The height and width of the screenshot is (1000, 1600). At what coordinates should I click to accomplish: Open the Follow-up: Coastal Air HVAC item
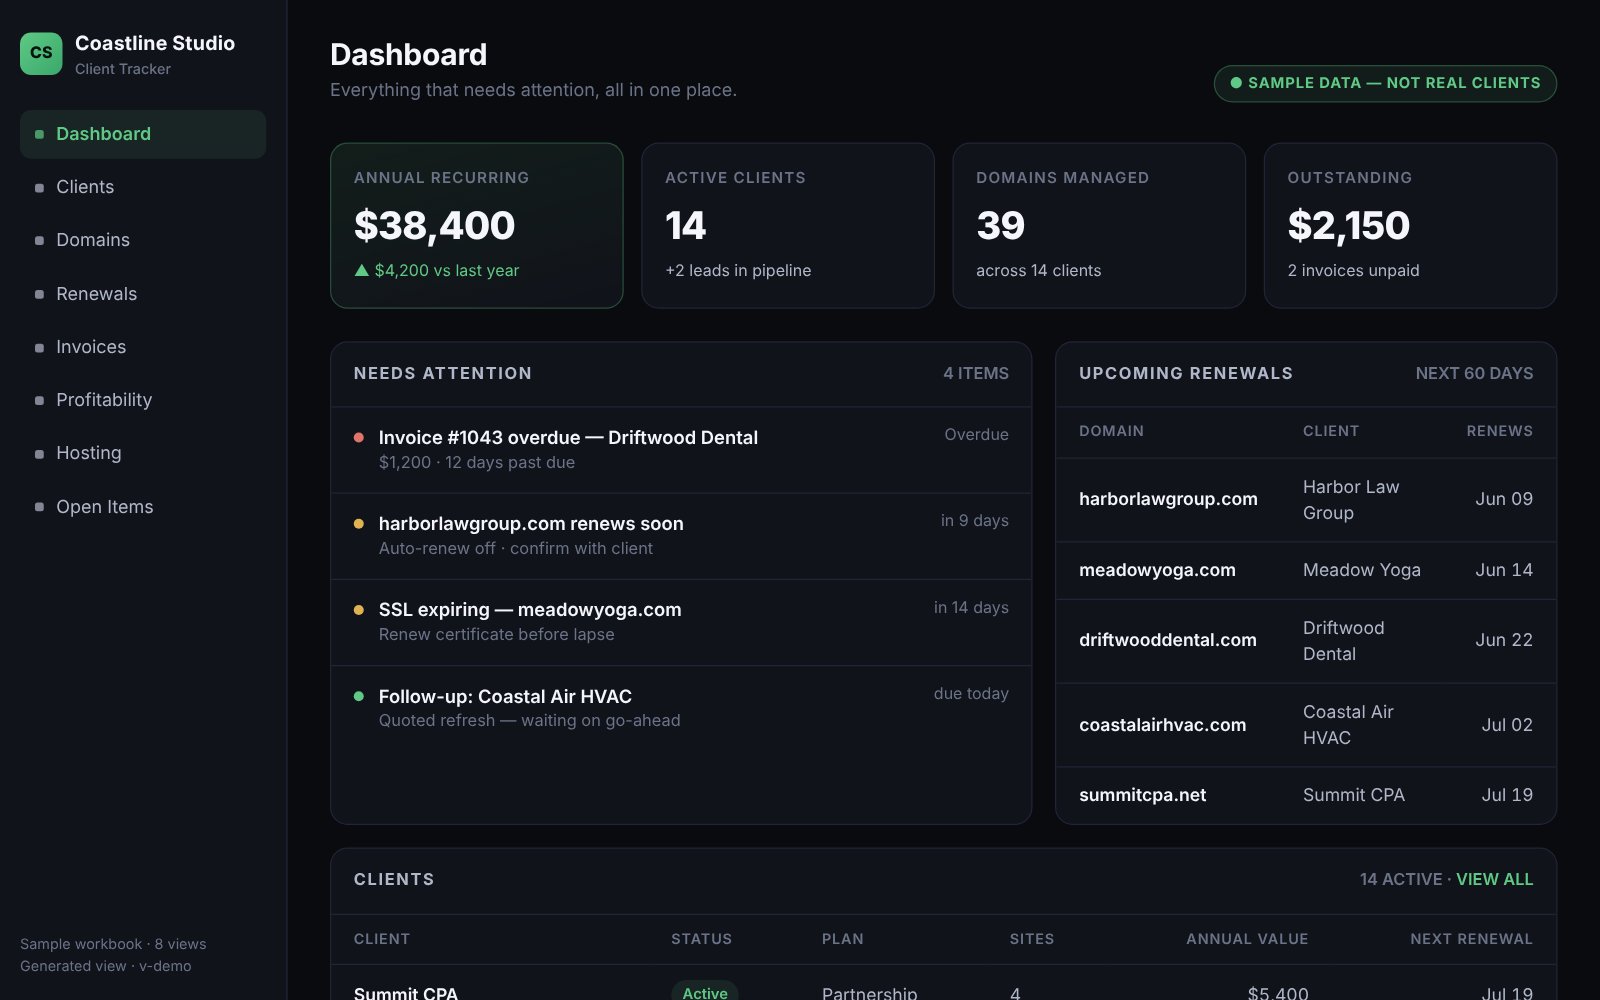coord(681,708)
